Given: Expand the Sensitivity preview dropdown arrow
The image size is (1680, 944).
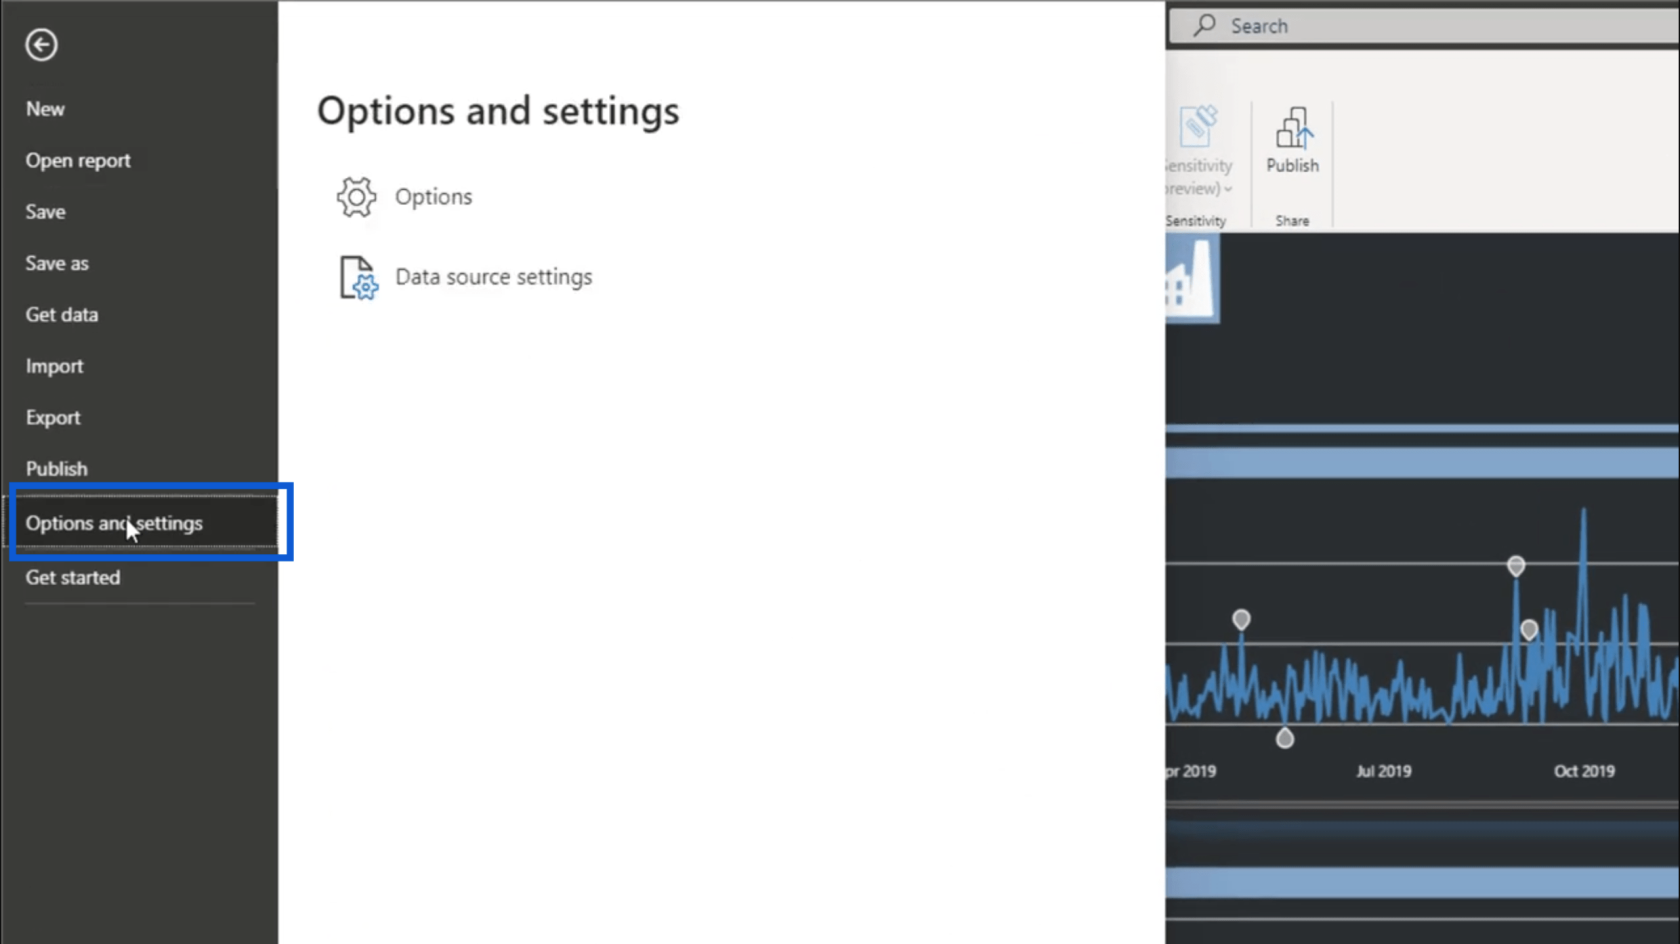Looking at the screenshot, I should coord(1229,189).
